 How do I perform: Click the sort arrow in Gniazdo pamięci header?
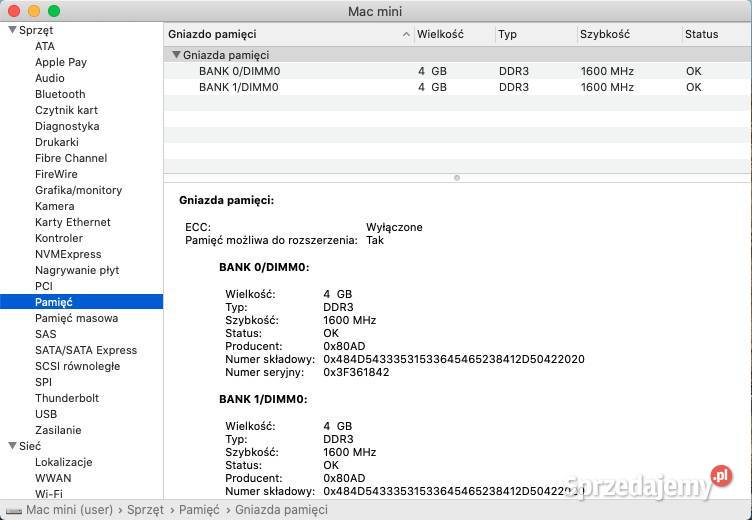406,34
